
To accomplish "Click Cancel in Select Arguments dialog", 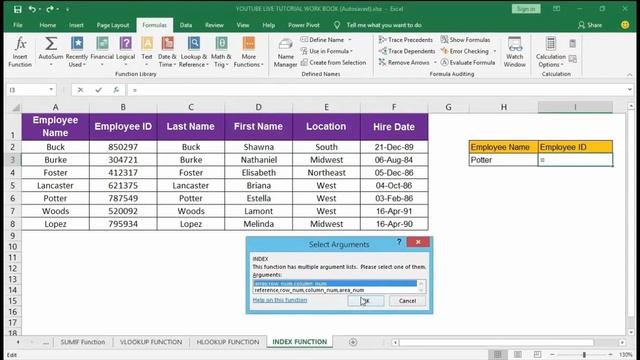I will (407, 301).
